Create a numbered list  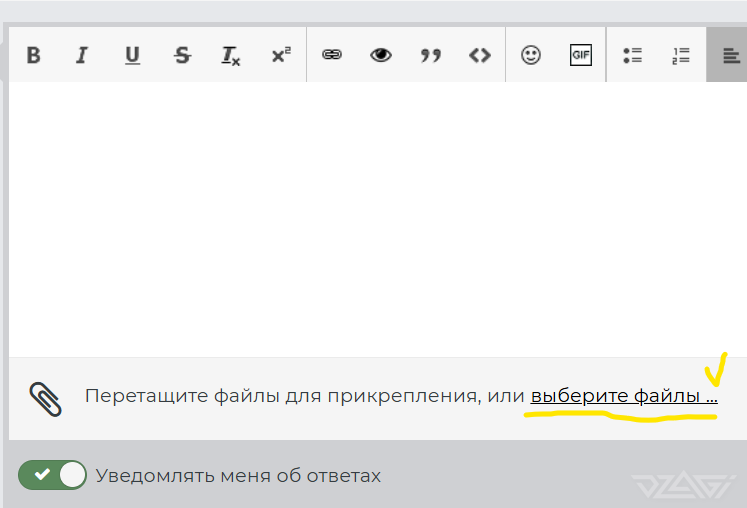pos(682,55)
